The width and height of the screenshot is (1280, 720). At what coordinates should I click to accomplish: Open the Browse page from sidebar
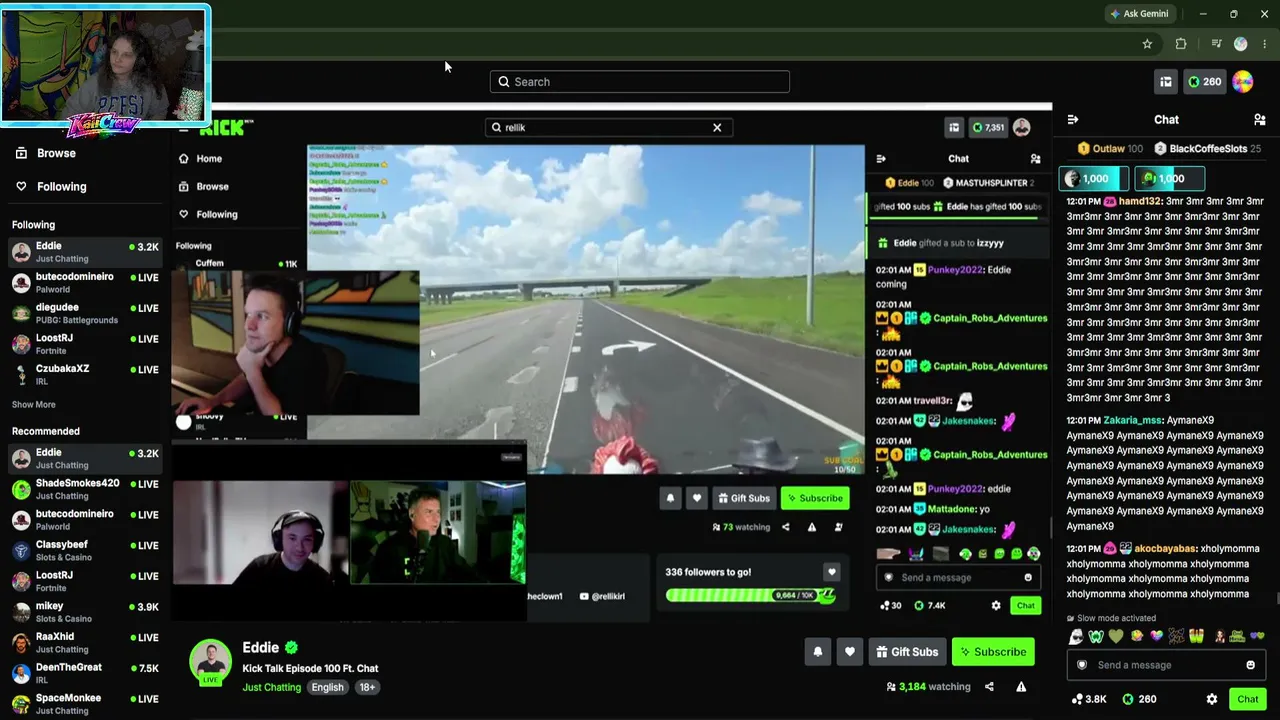[x=56, y=153]
